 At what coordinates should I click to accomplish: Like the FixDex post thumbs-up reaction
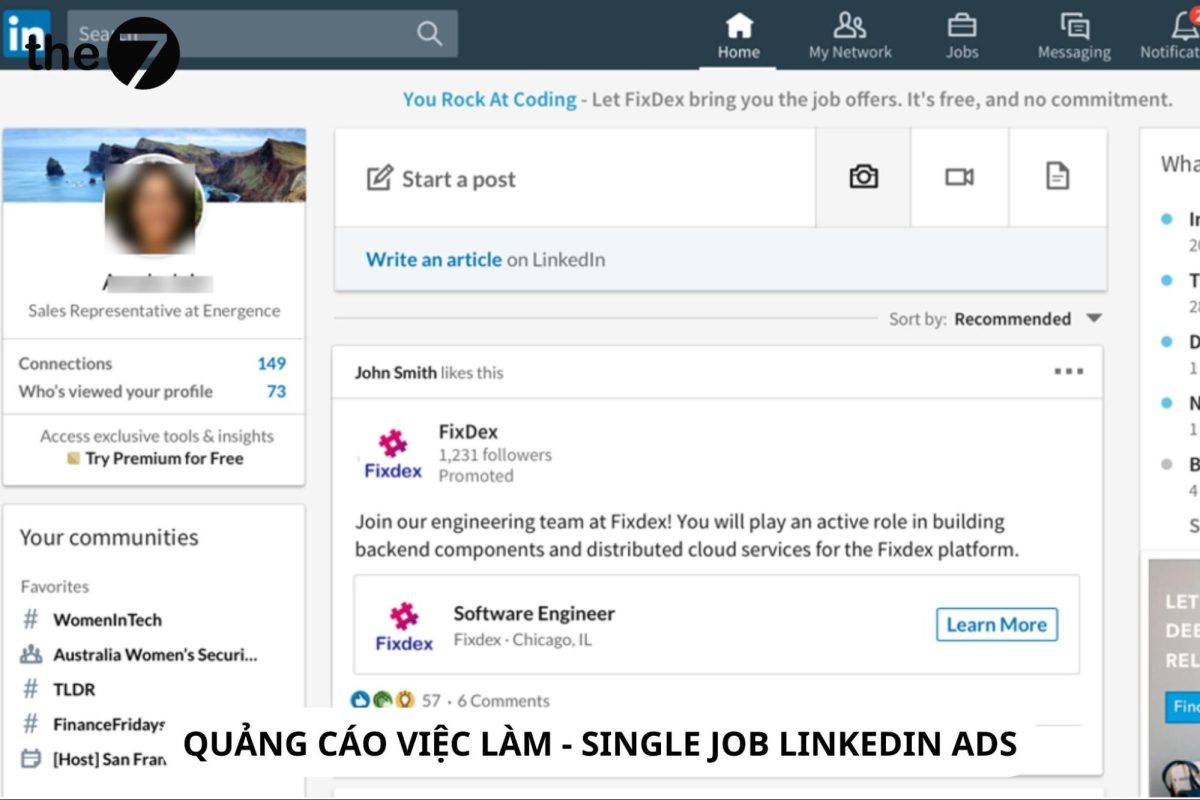[x=362, y=701]
